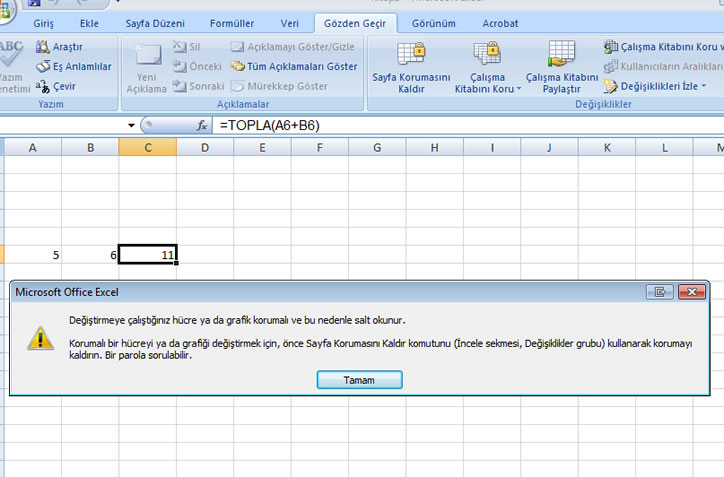Image resolution: width=724 pixels, height=477 pixels.
Task: Click the Tamam button
Action: (x=359, y=380)
